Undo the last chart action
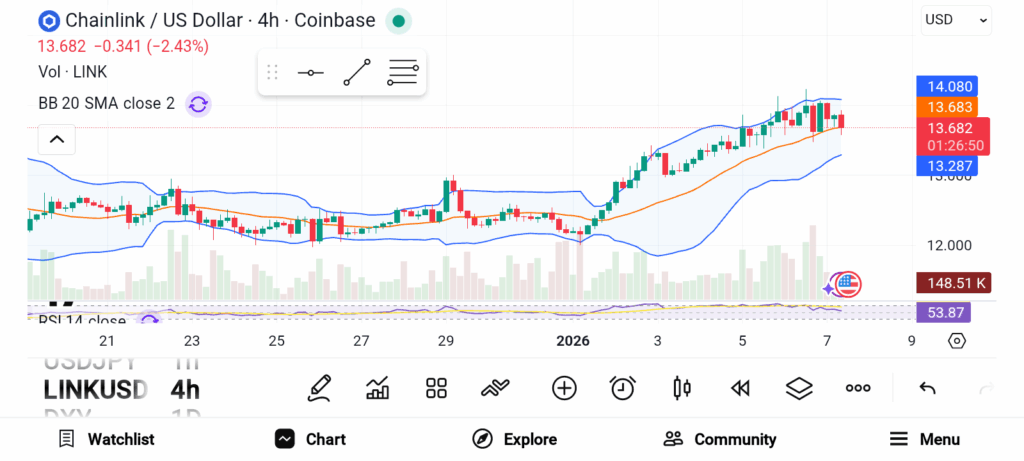This screenshot has height=461, width=1024. click(927, 388)
